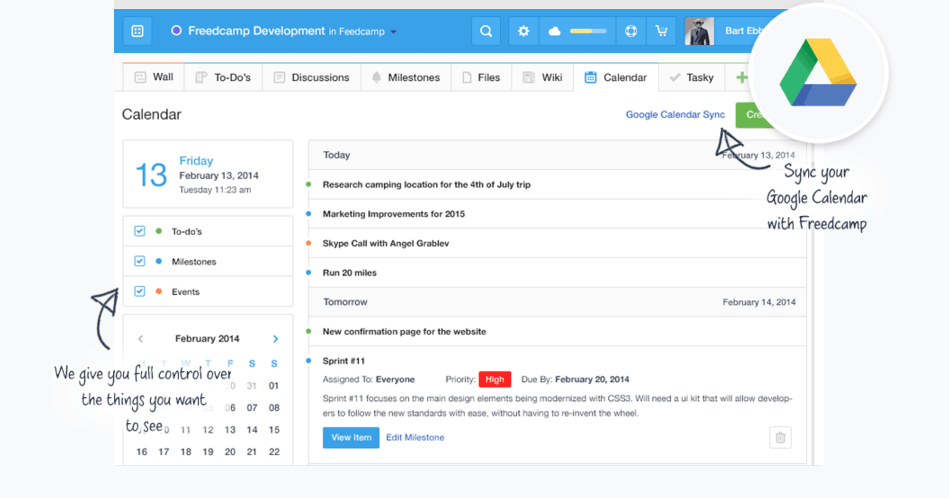The height and width of the screenshot is (498, 949).
Task: Click the cloud storage icon
Action: pyautogui.click(x=554, y=31)
